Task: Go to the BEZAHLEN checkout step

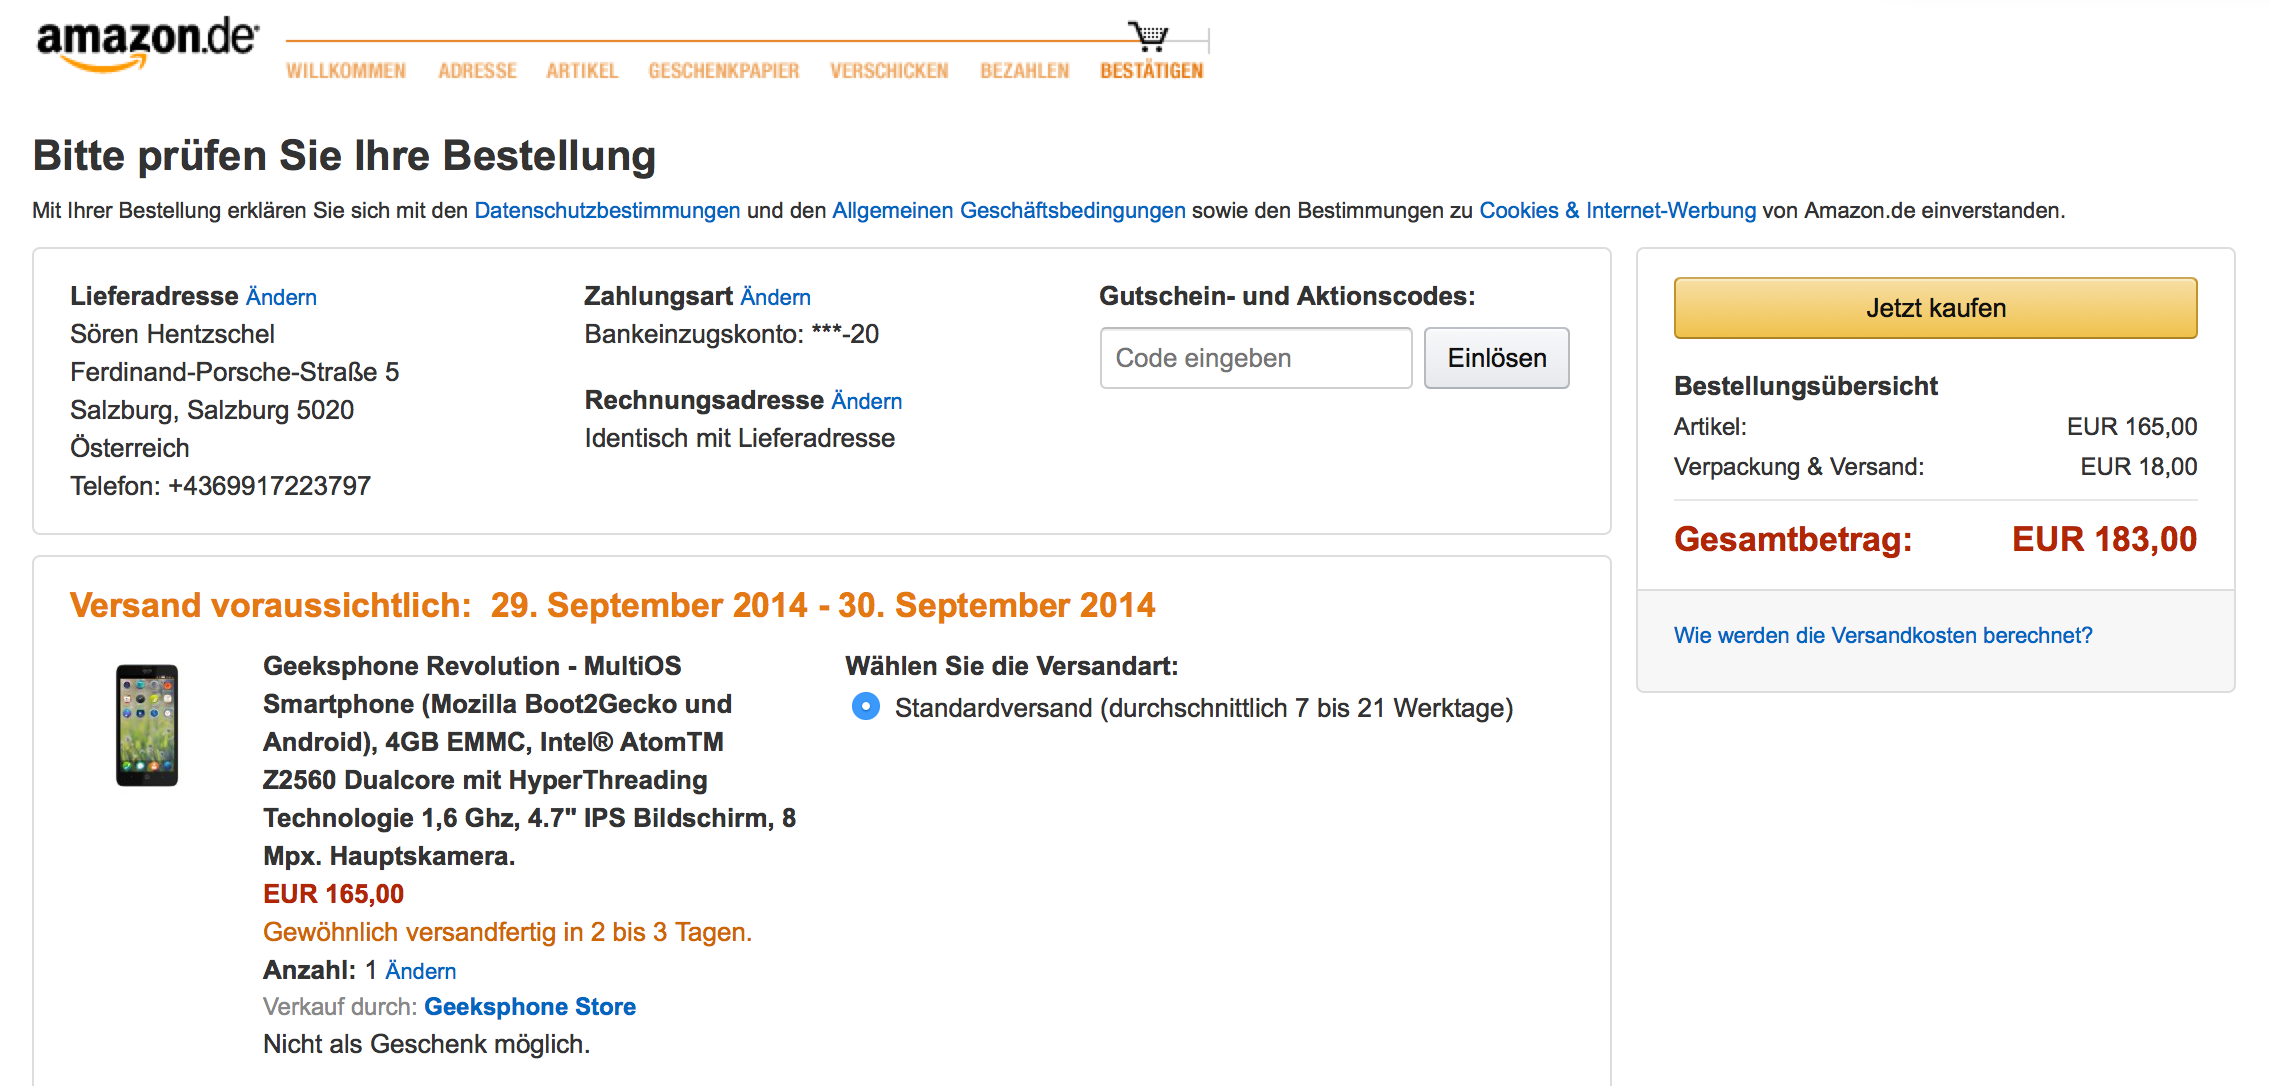Action: pyautogui.click(x=1024, y=71)
